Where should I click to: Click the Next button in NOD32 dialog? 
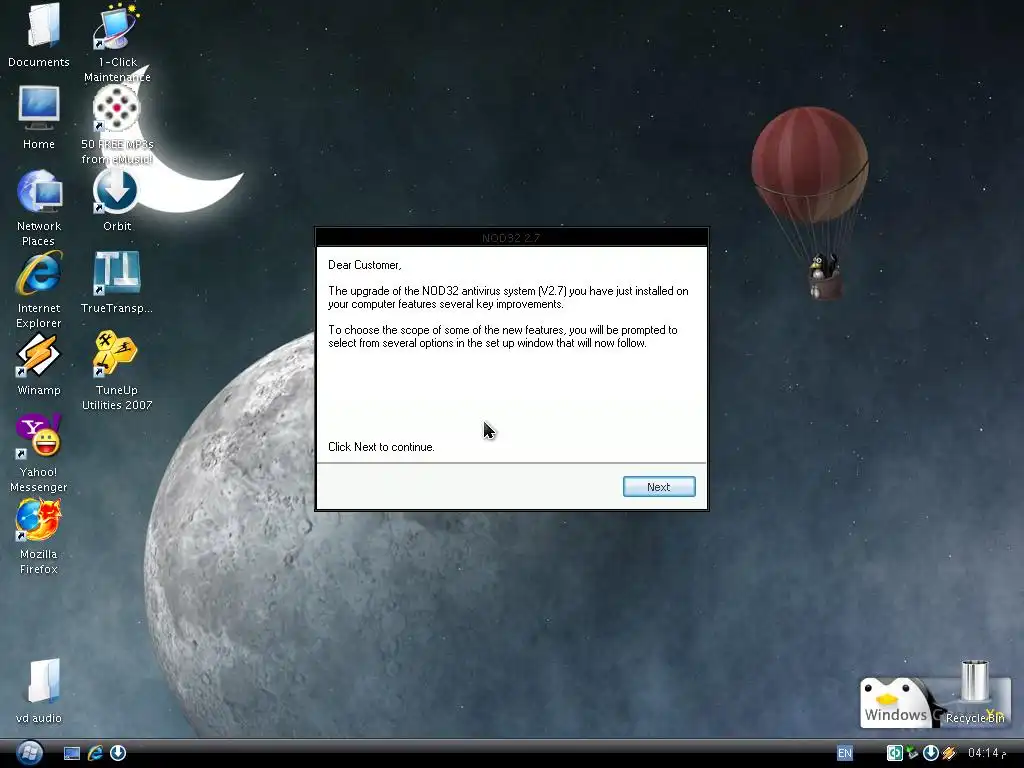[659, 487]
